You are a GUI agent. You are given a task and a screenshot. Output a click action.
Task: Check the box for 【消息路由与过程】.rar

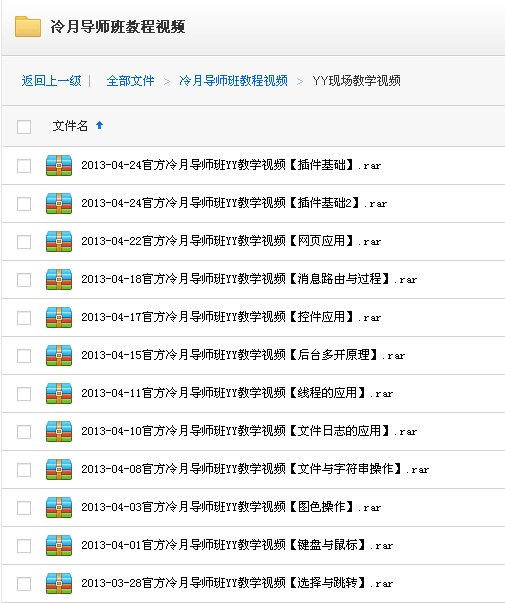pos(24,280)
